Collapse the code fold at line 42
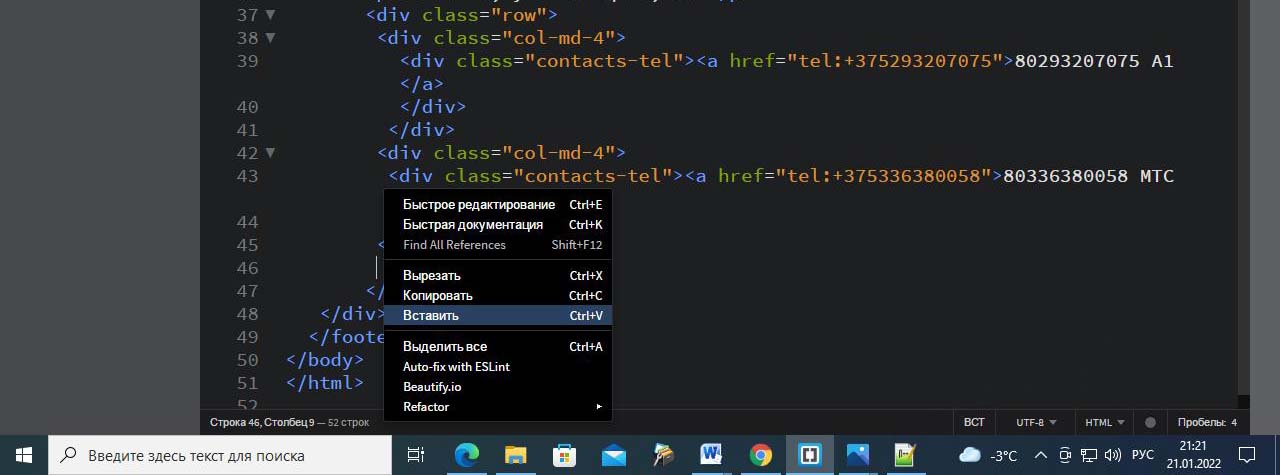The image size is (1280, 475). [x=270, y=153]
